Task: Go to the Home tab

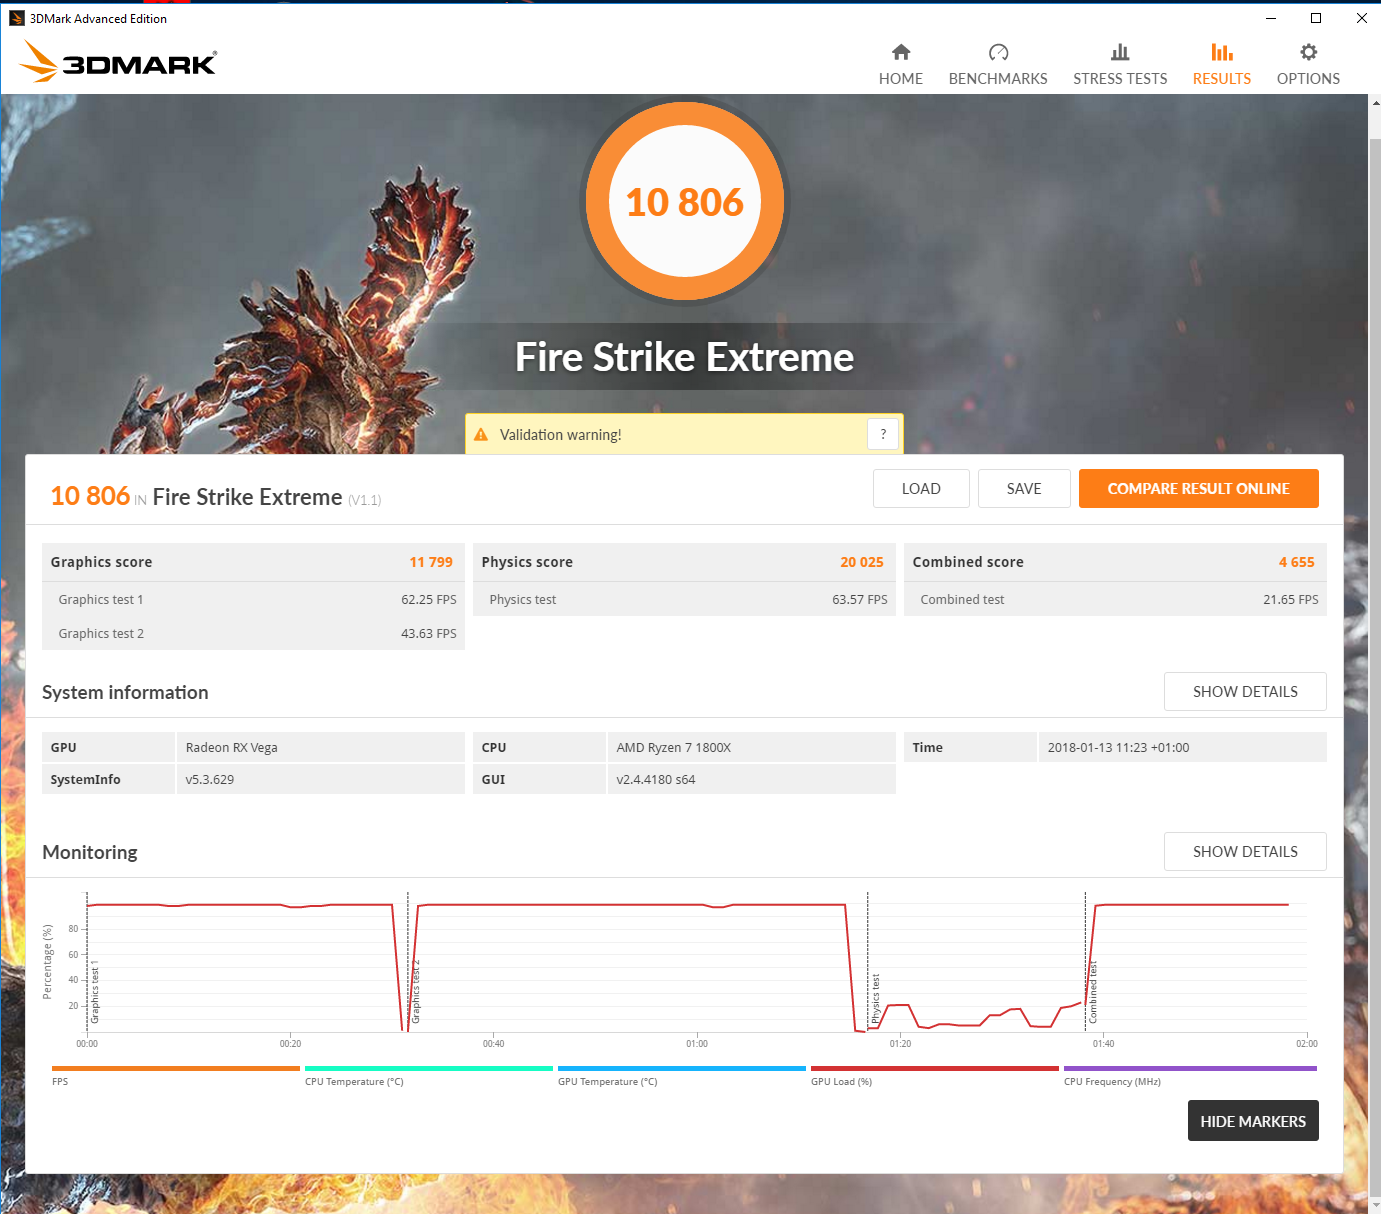Action: point(901,65)
